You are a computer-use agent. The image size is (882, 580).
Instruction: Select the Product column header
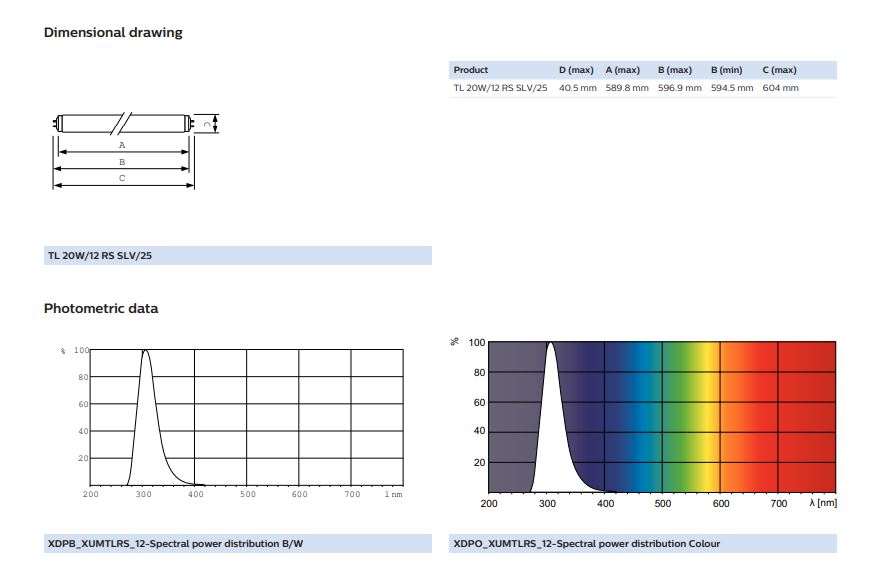pos(471,70)
